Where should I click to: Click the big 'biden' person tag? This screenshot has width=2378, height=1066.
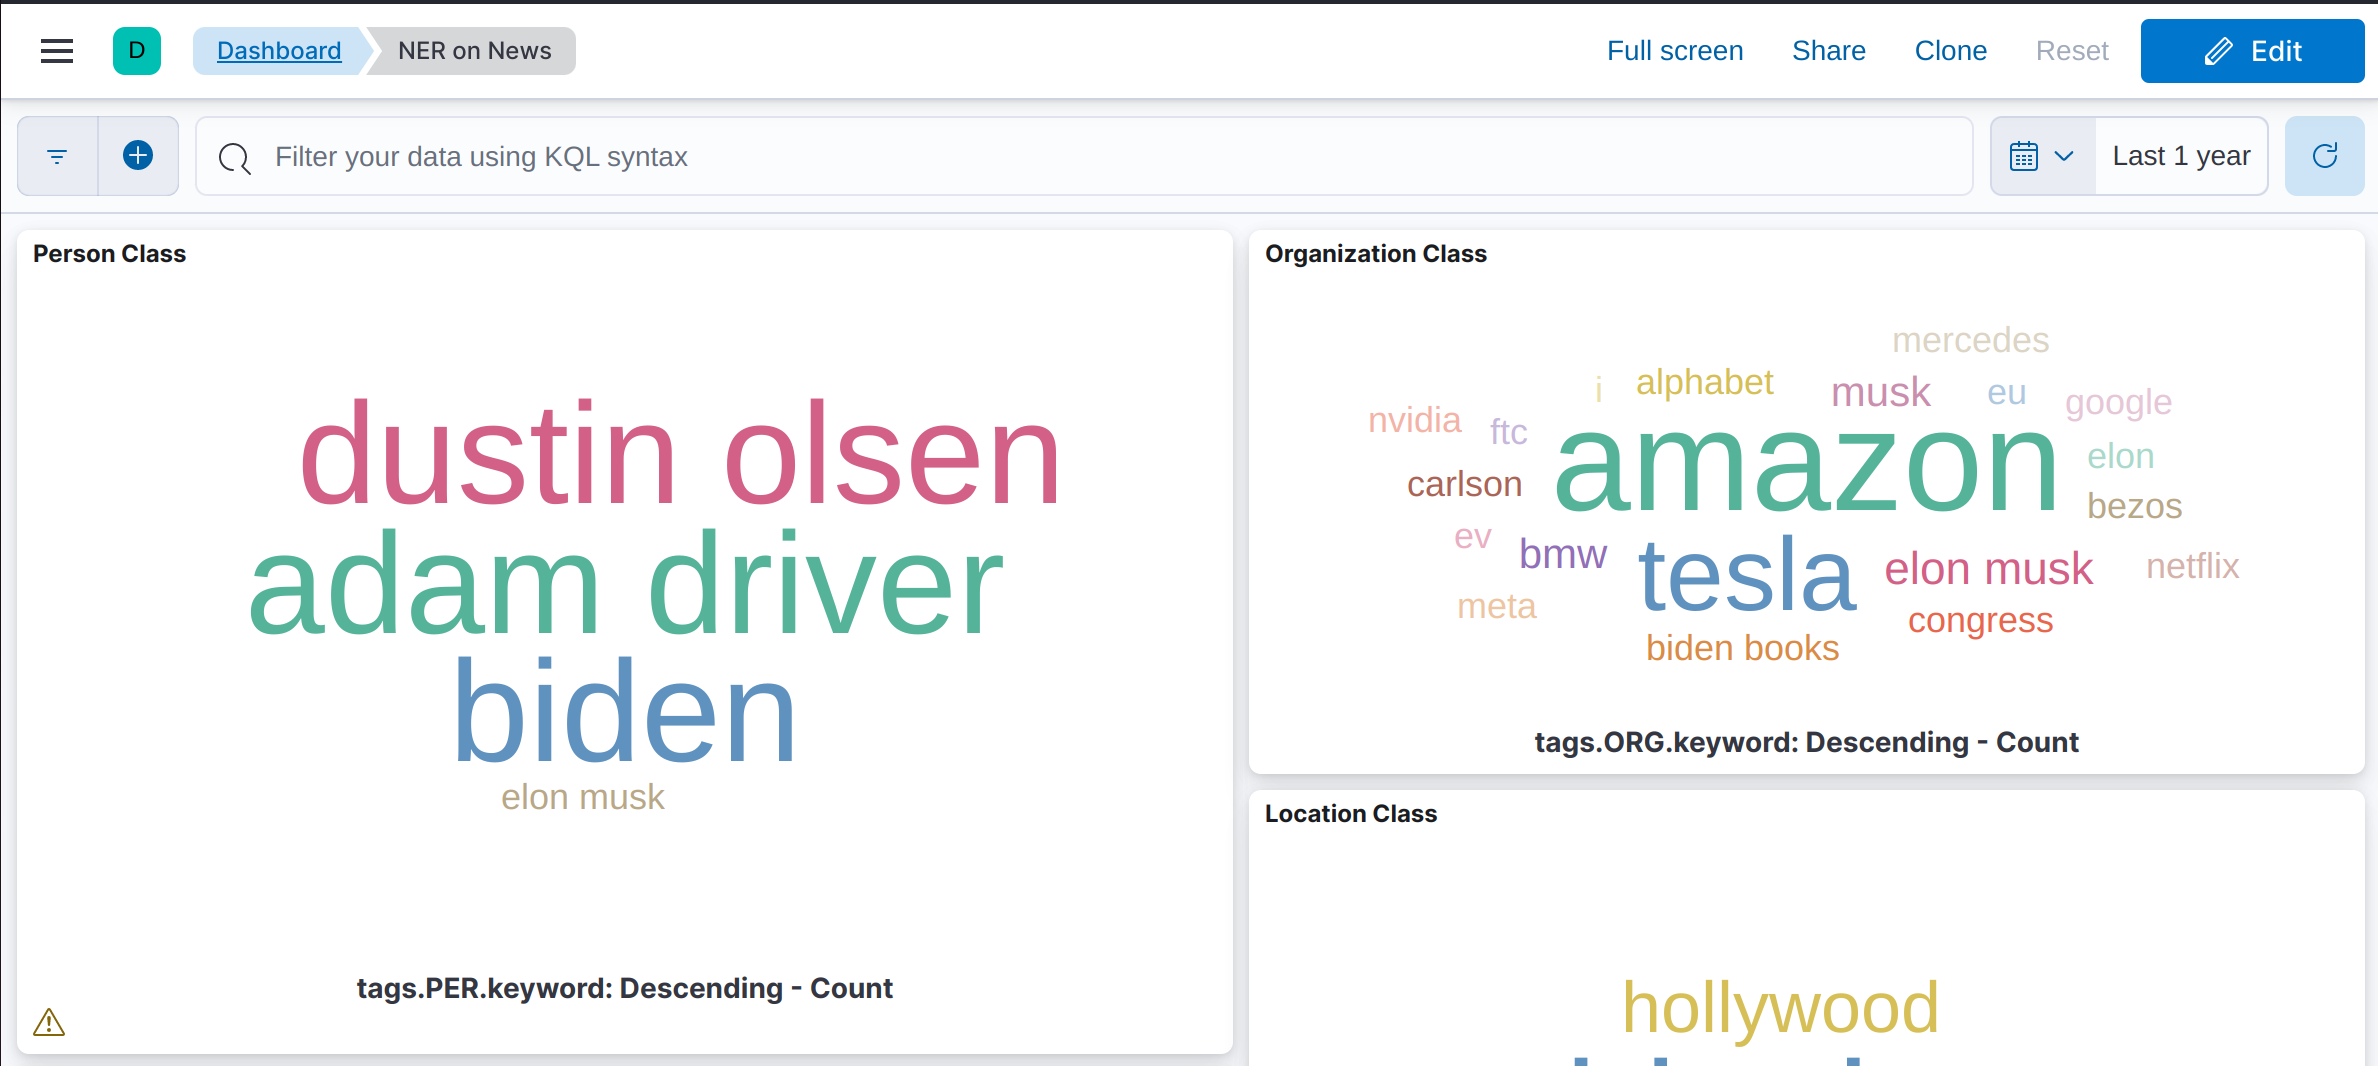tap(625, 712)
